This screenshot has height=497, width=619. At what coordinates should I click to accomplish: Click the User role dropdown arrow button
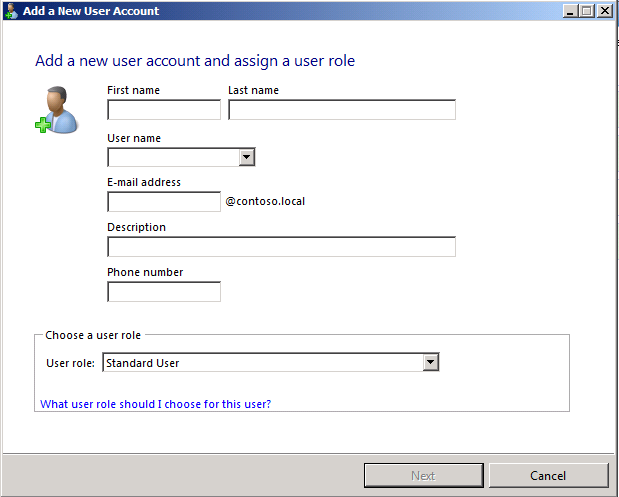point(431,363)
